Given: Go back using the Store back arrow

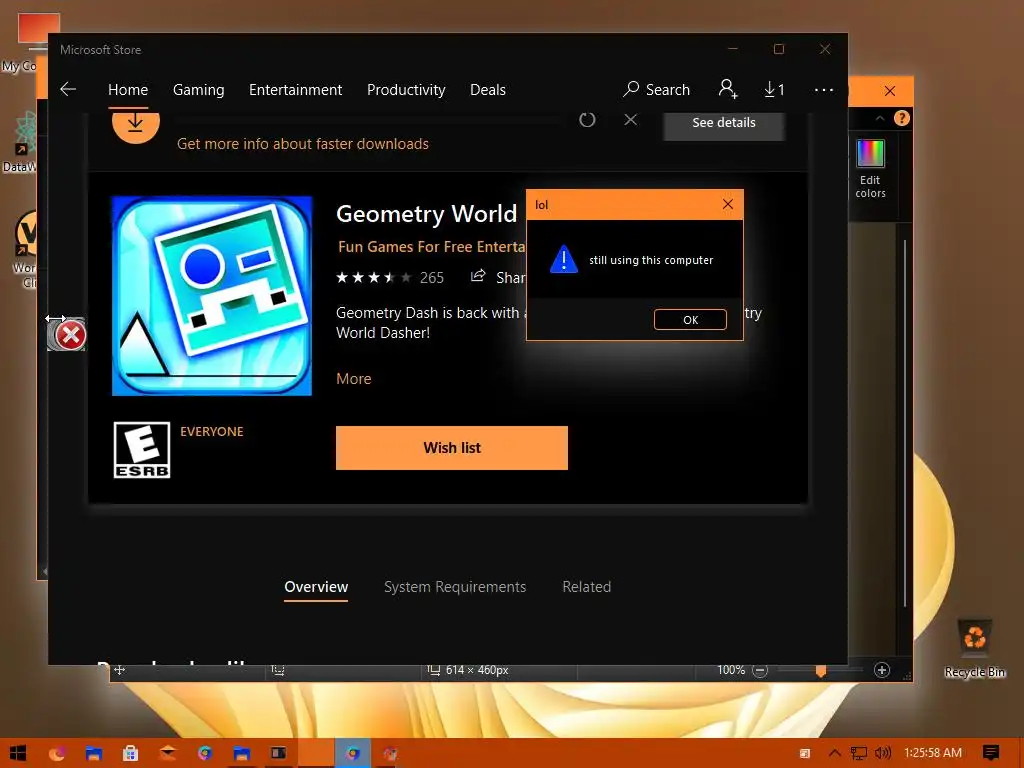Looking at the screenshot, I should (68, 89).
